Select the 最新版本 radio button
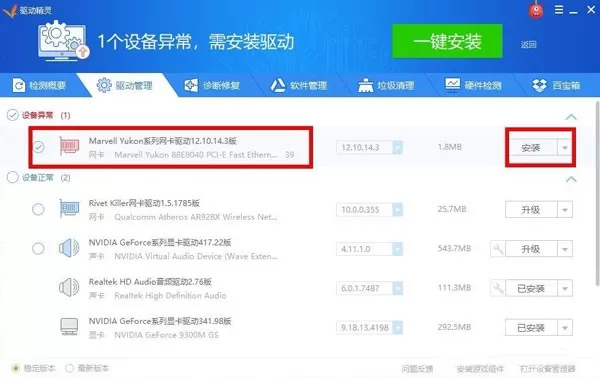Image resolution: width=600 pixels, height=378 pixels. pos(69,368)
